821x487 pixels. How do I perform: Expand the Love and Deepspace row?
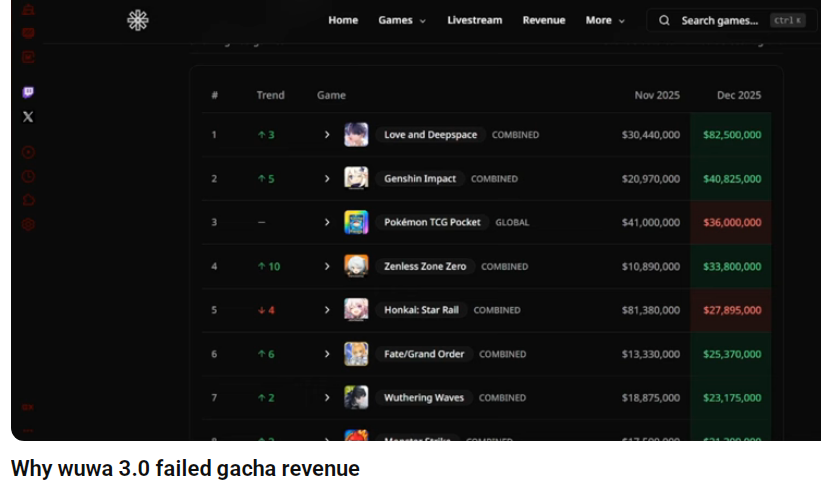tap(327, 135)
